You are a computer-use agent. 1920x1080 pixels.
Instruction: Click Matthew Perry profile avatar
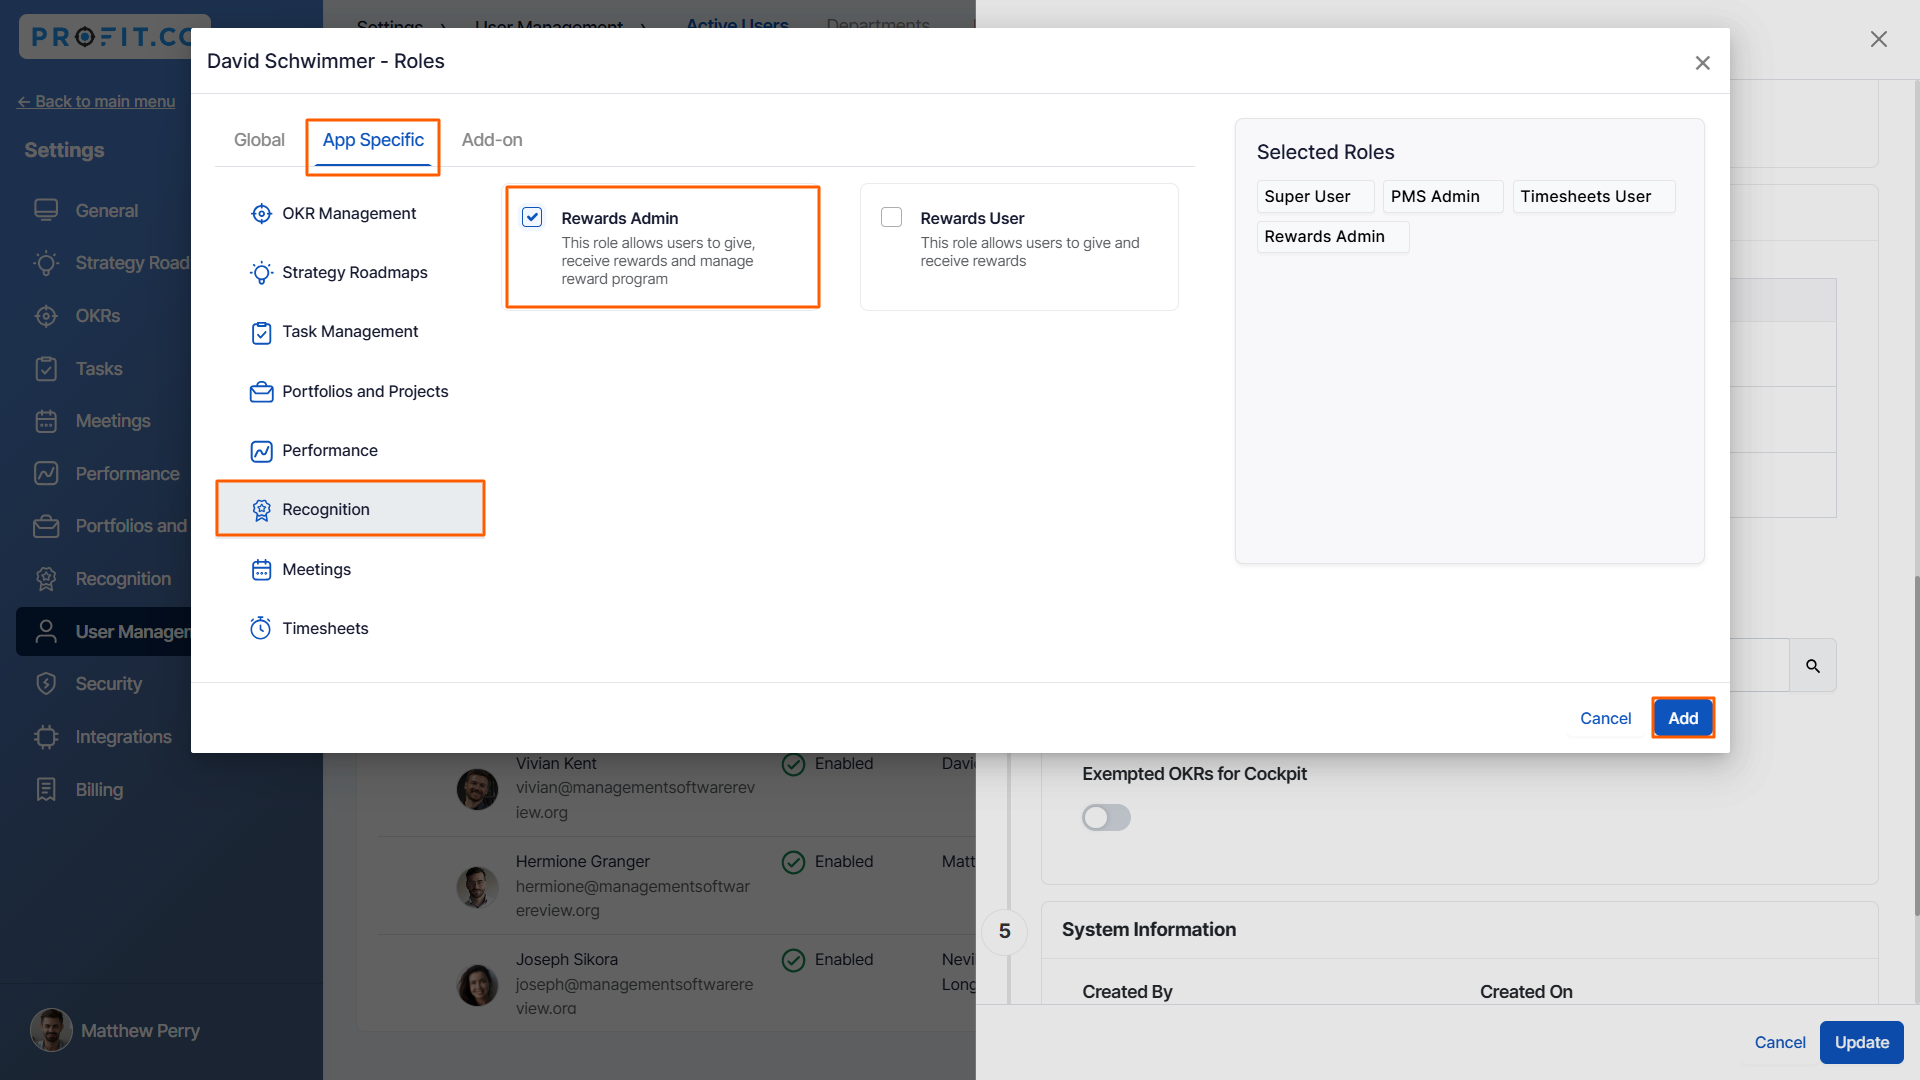coord(51,1031)
